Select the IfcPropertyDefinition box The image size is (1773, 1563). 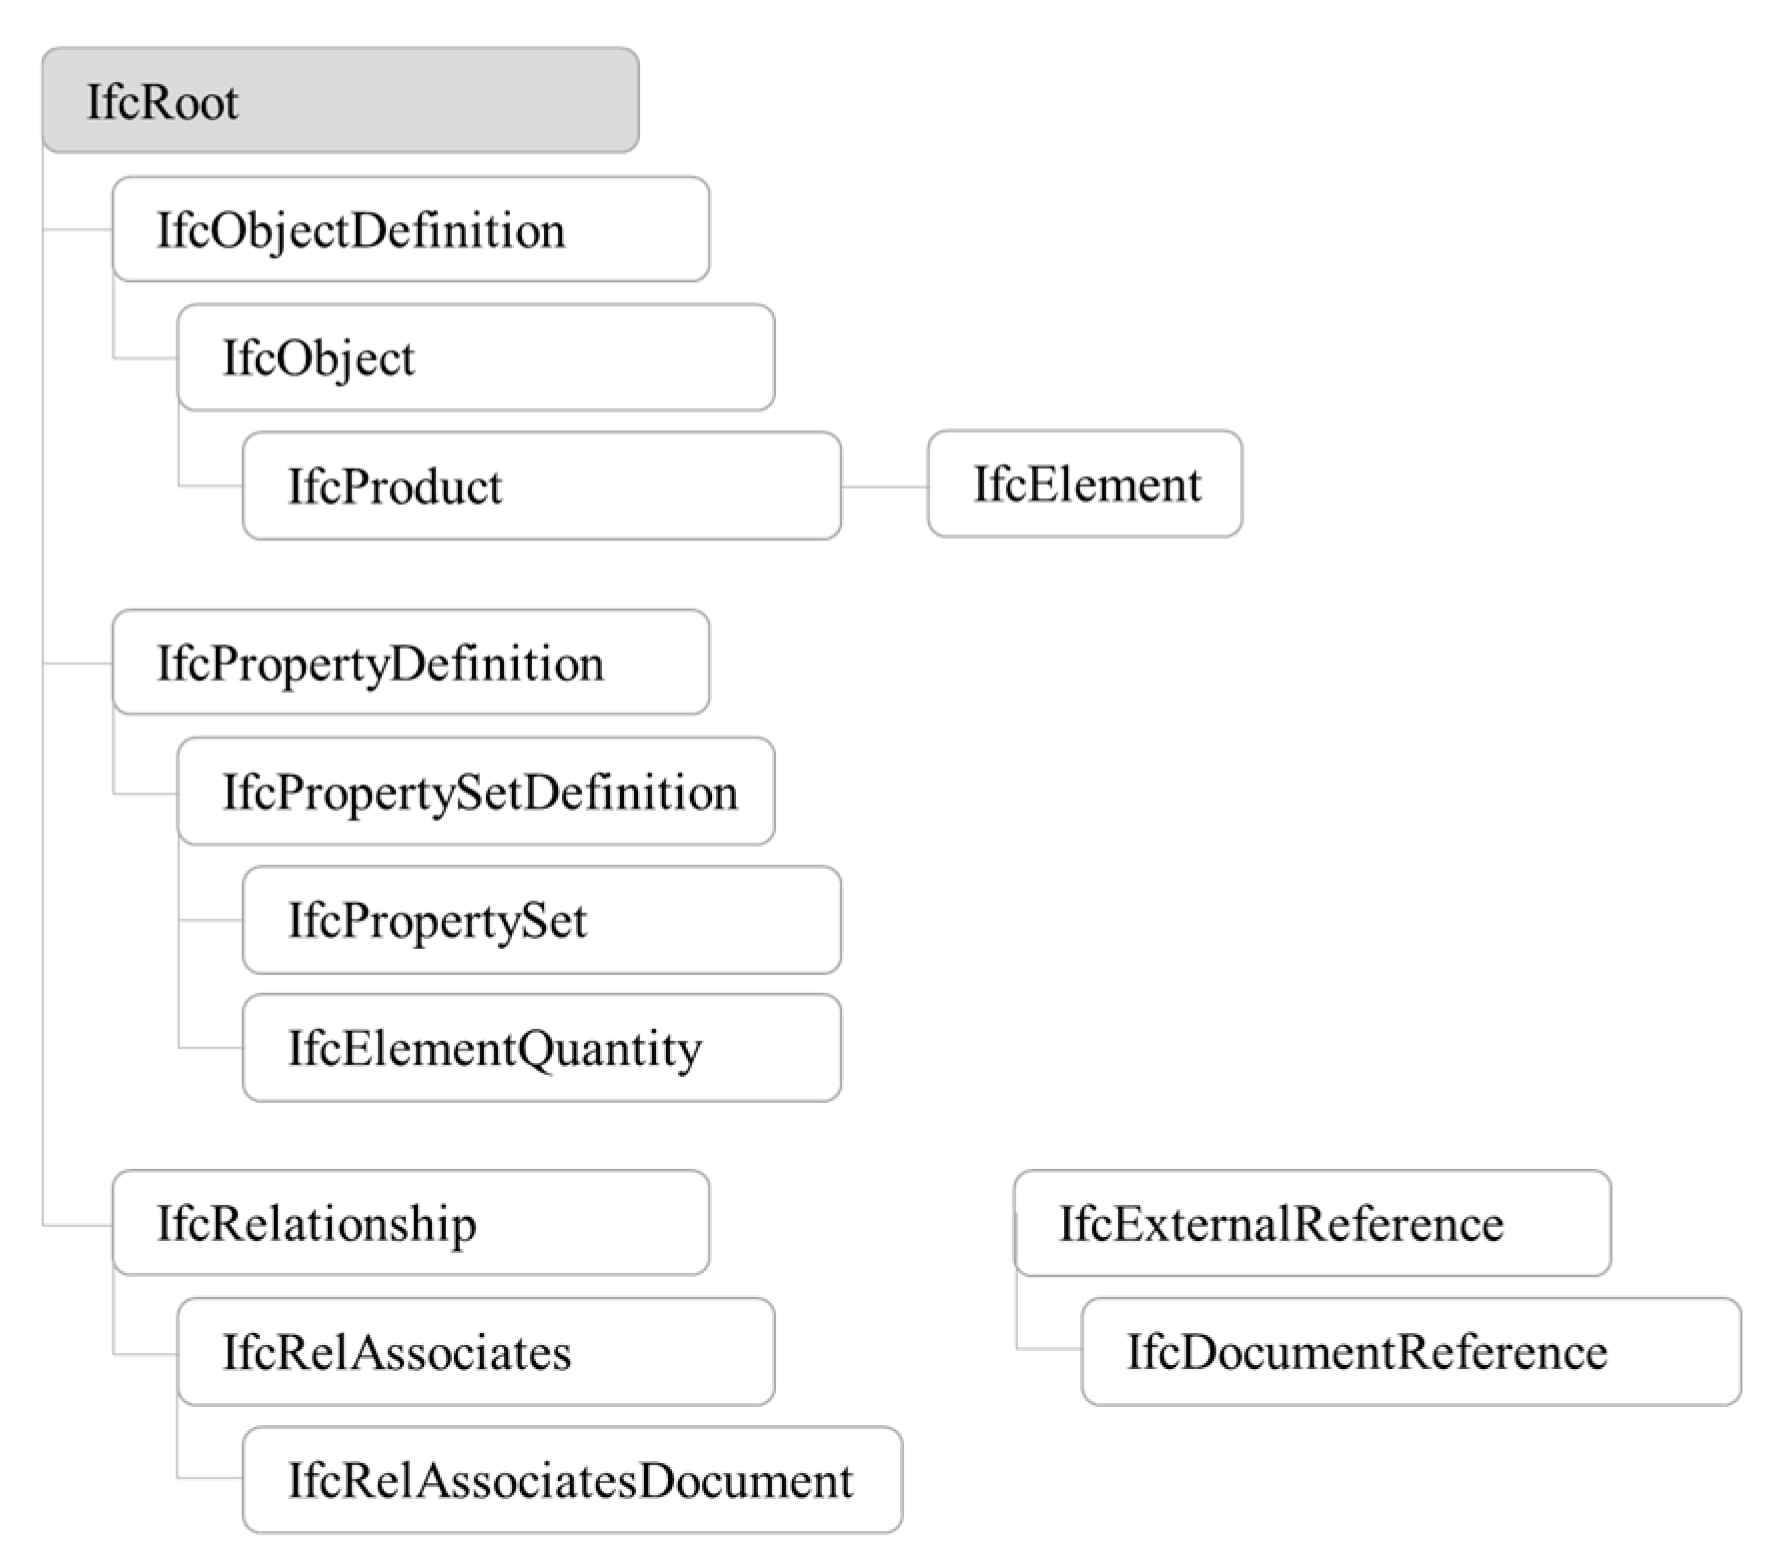[x=410, y=663]
